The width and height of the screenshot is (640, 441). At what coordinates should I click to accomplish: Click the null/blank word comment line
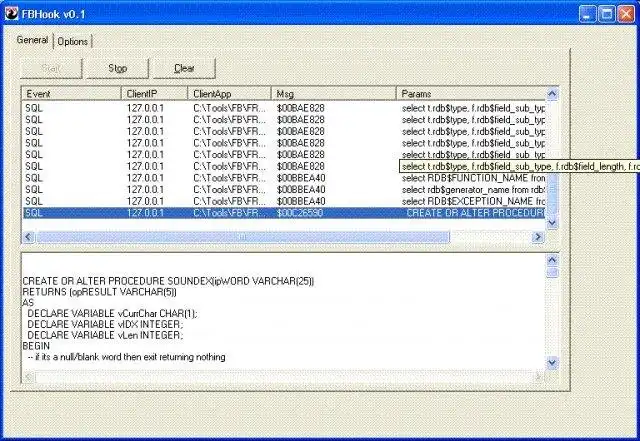127,357
